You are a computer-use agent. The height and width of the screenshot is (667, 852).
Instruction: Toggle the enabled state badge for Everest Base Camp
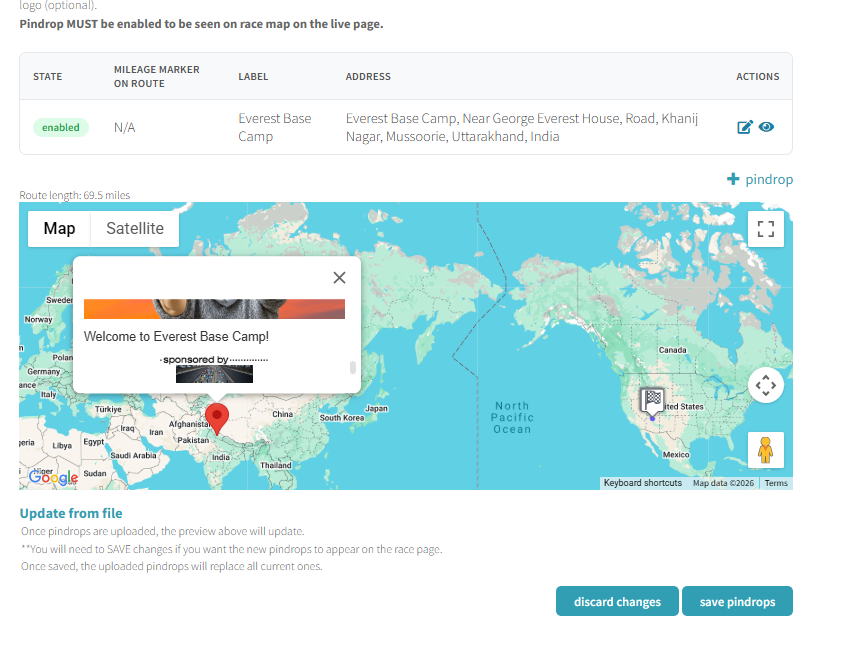[59, 127]
